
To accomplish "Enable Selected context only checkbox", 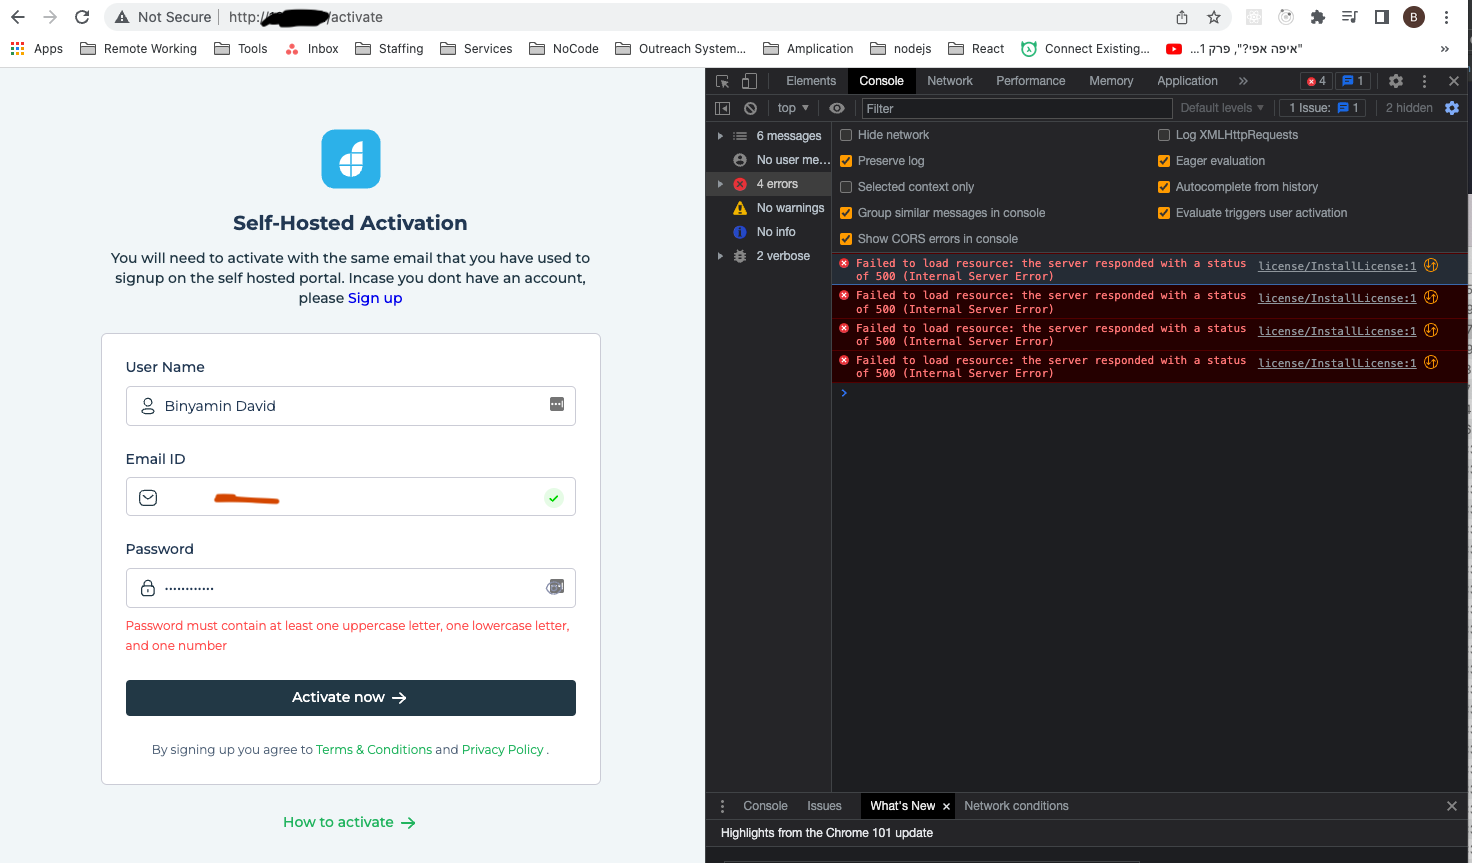I will (846, 187).
